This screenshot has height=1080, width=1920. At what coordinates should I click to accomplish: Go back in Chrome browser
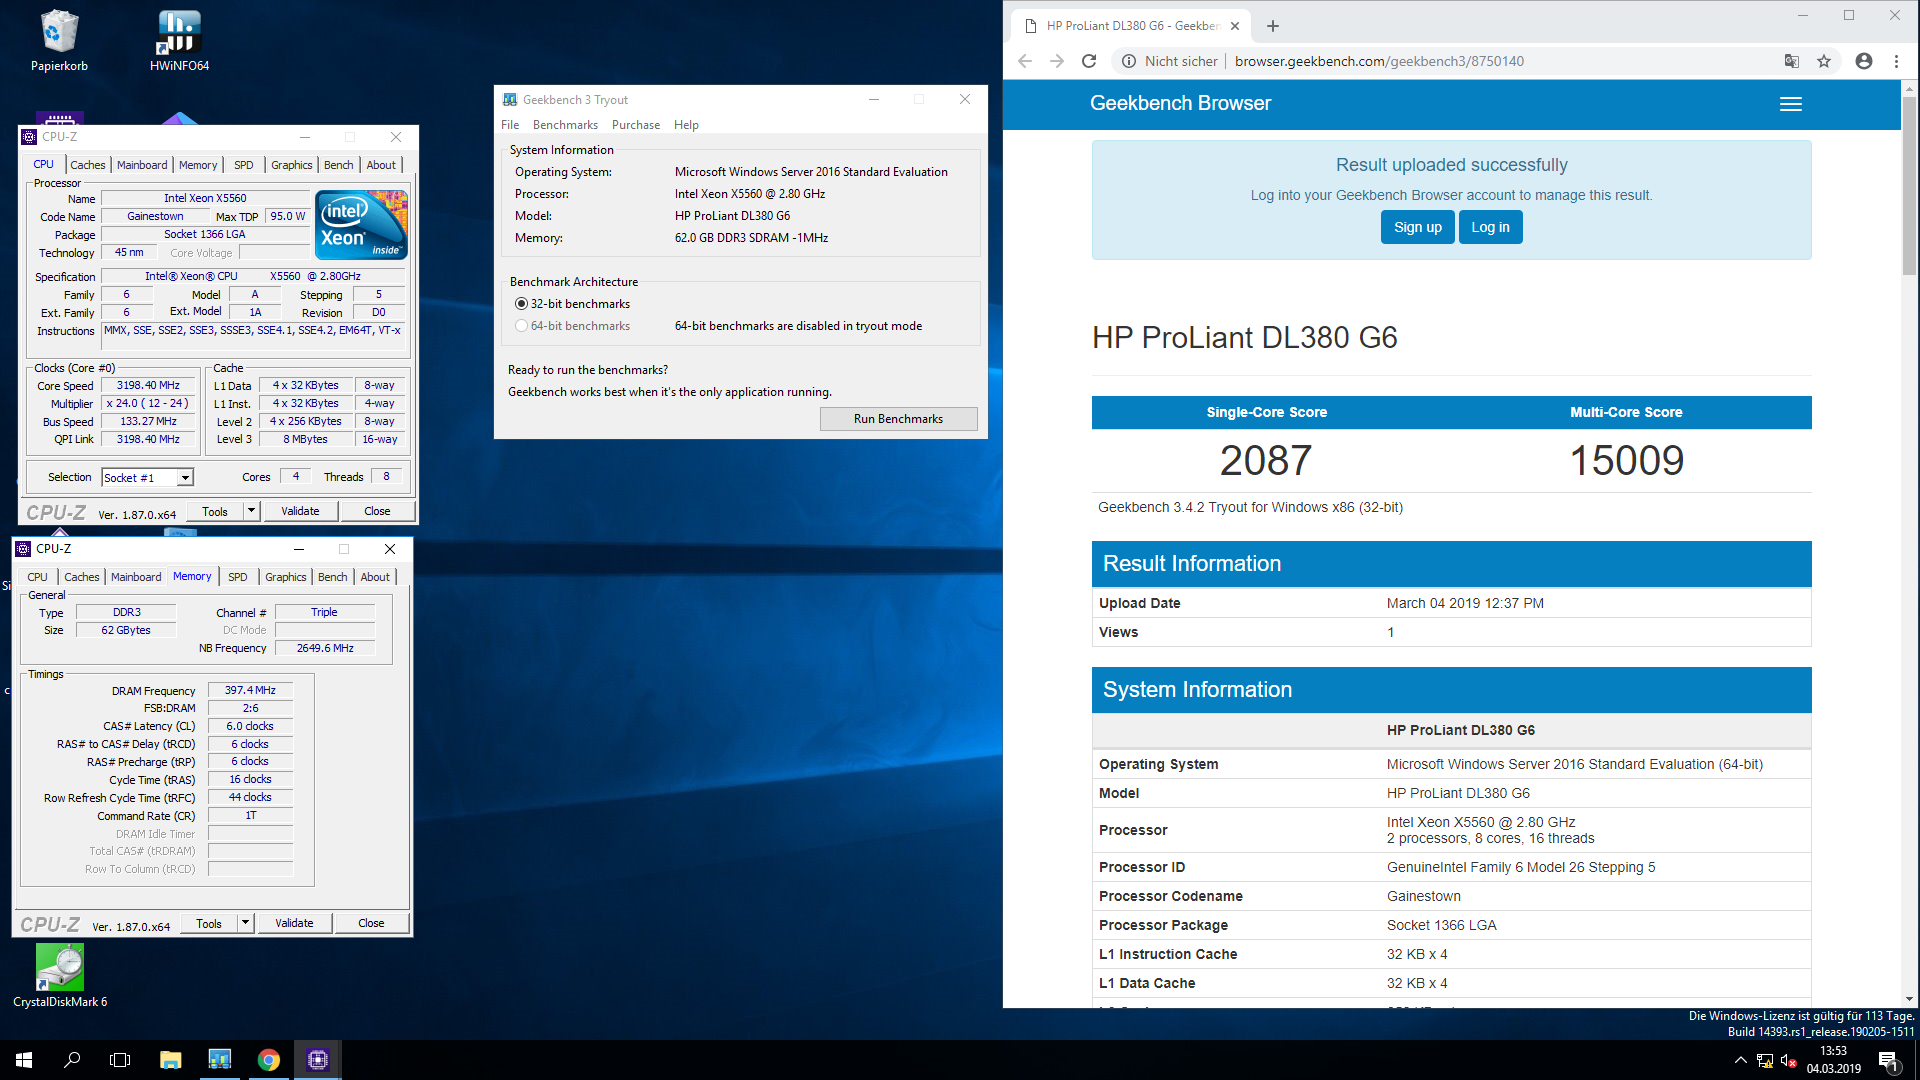[x=1025, y=61]
